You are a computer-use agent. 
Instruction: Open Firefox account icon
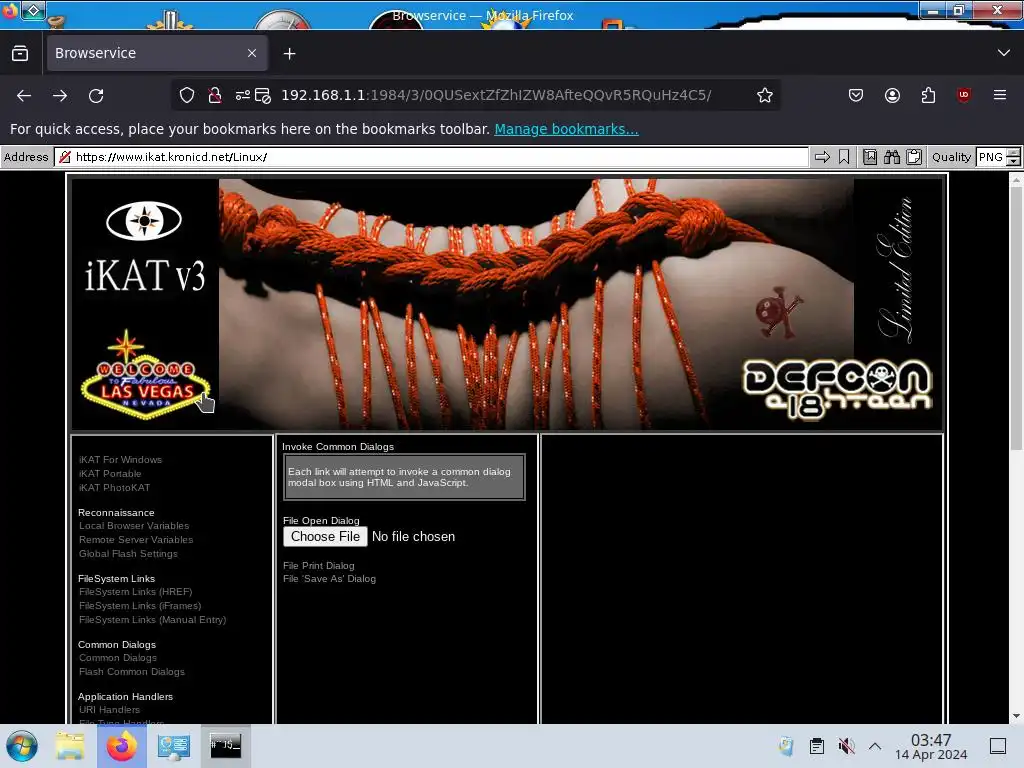[x=892, y=95]
